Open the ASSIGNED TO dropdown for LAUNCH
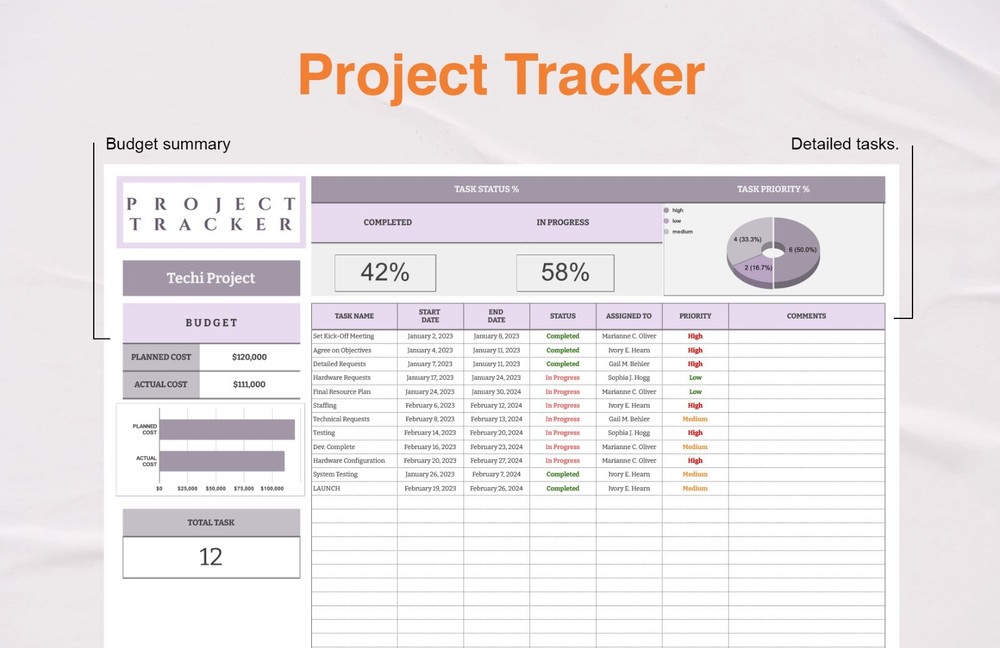This screenshot has width=1000, height=648. [628, 488]
